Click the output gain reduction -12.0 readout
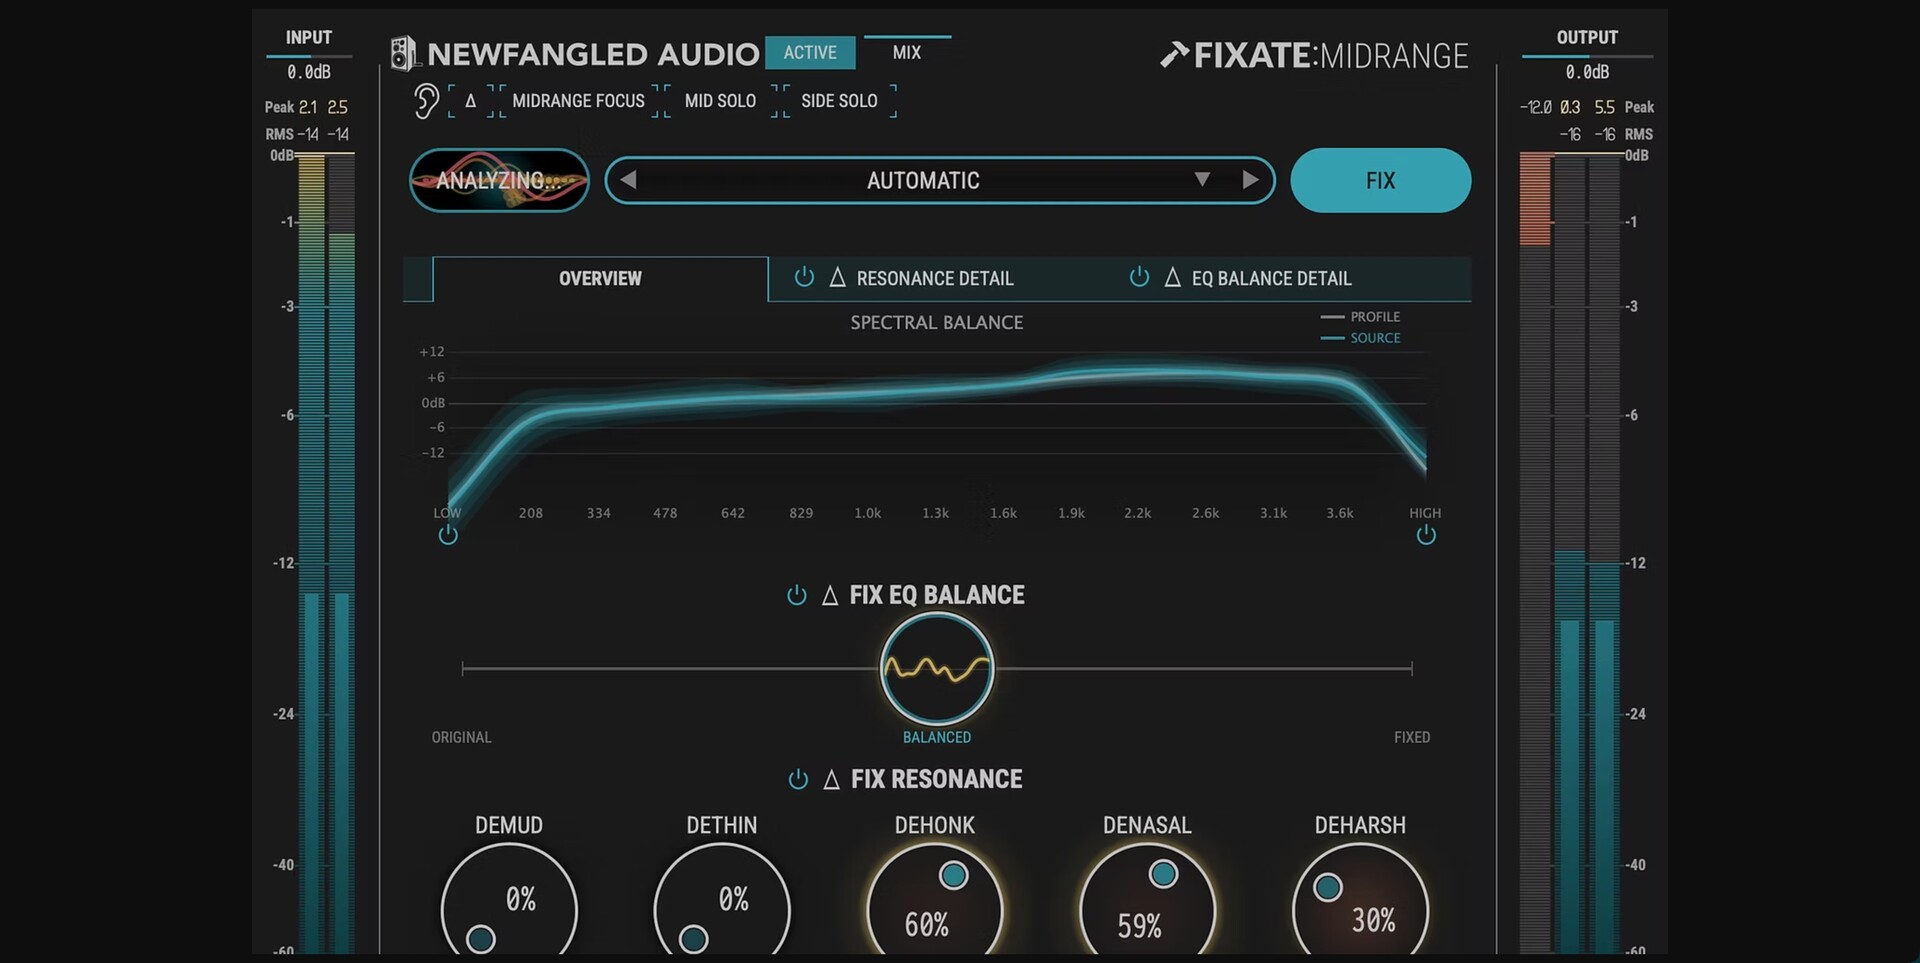The height and width of the screenshot is (963, 1920). pos(1536,107)
